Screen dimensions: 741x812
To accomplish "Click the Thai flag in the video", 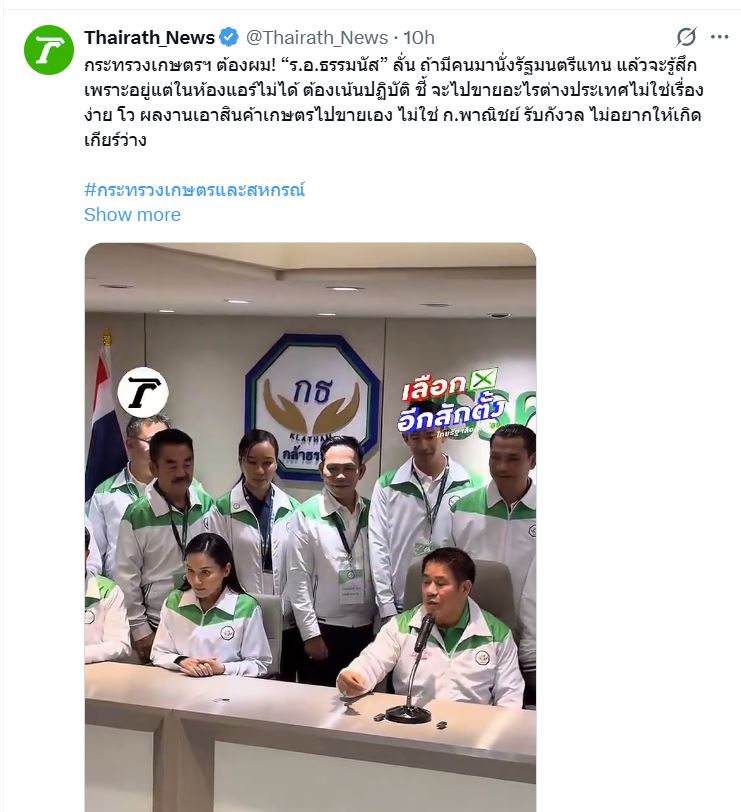I will pos(105,414).
